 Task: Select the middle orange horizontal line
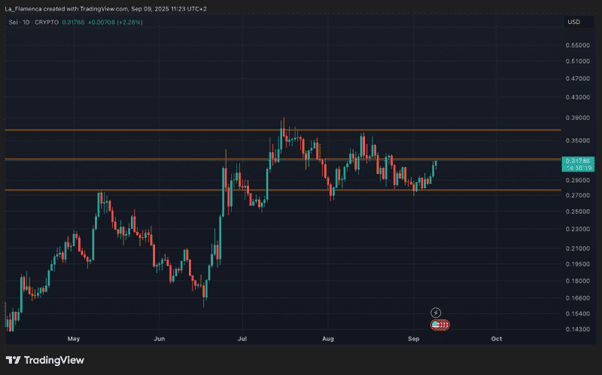[283, 159]
